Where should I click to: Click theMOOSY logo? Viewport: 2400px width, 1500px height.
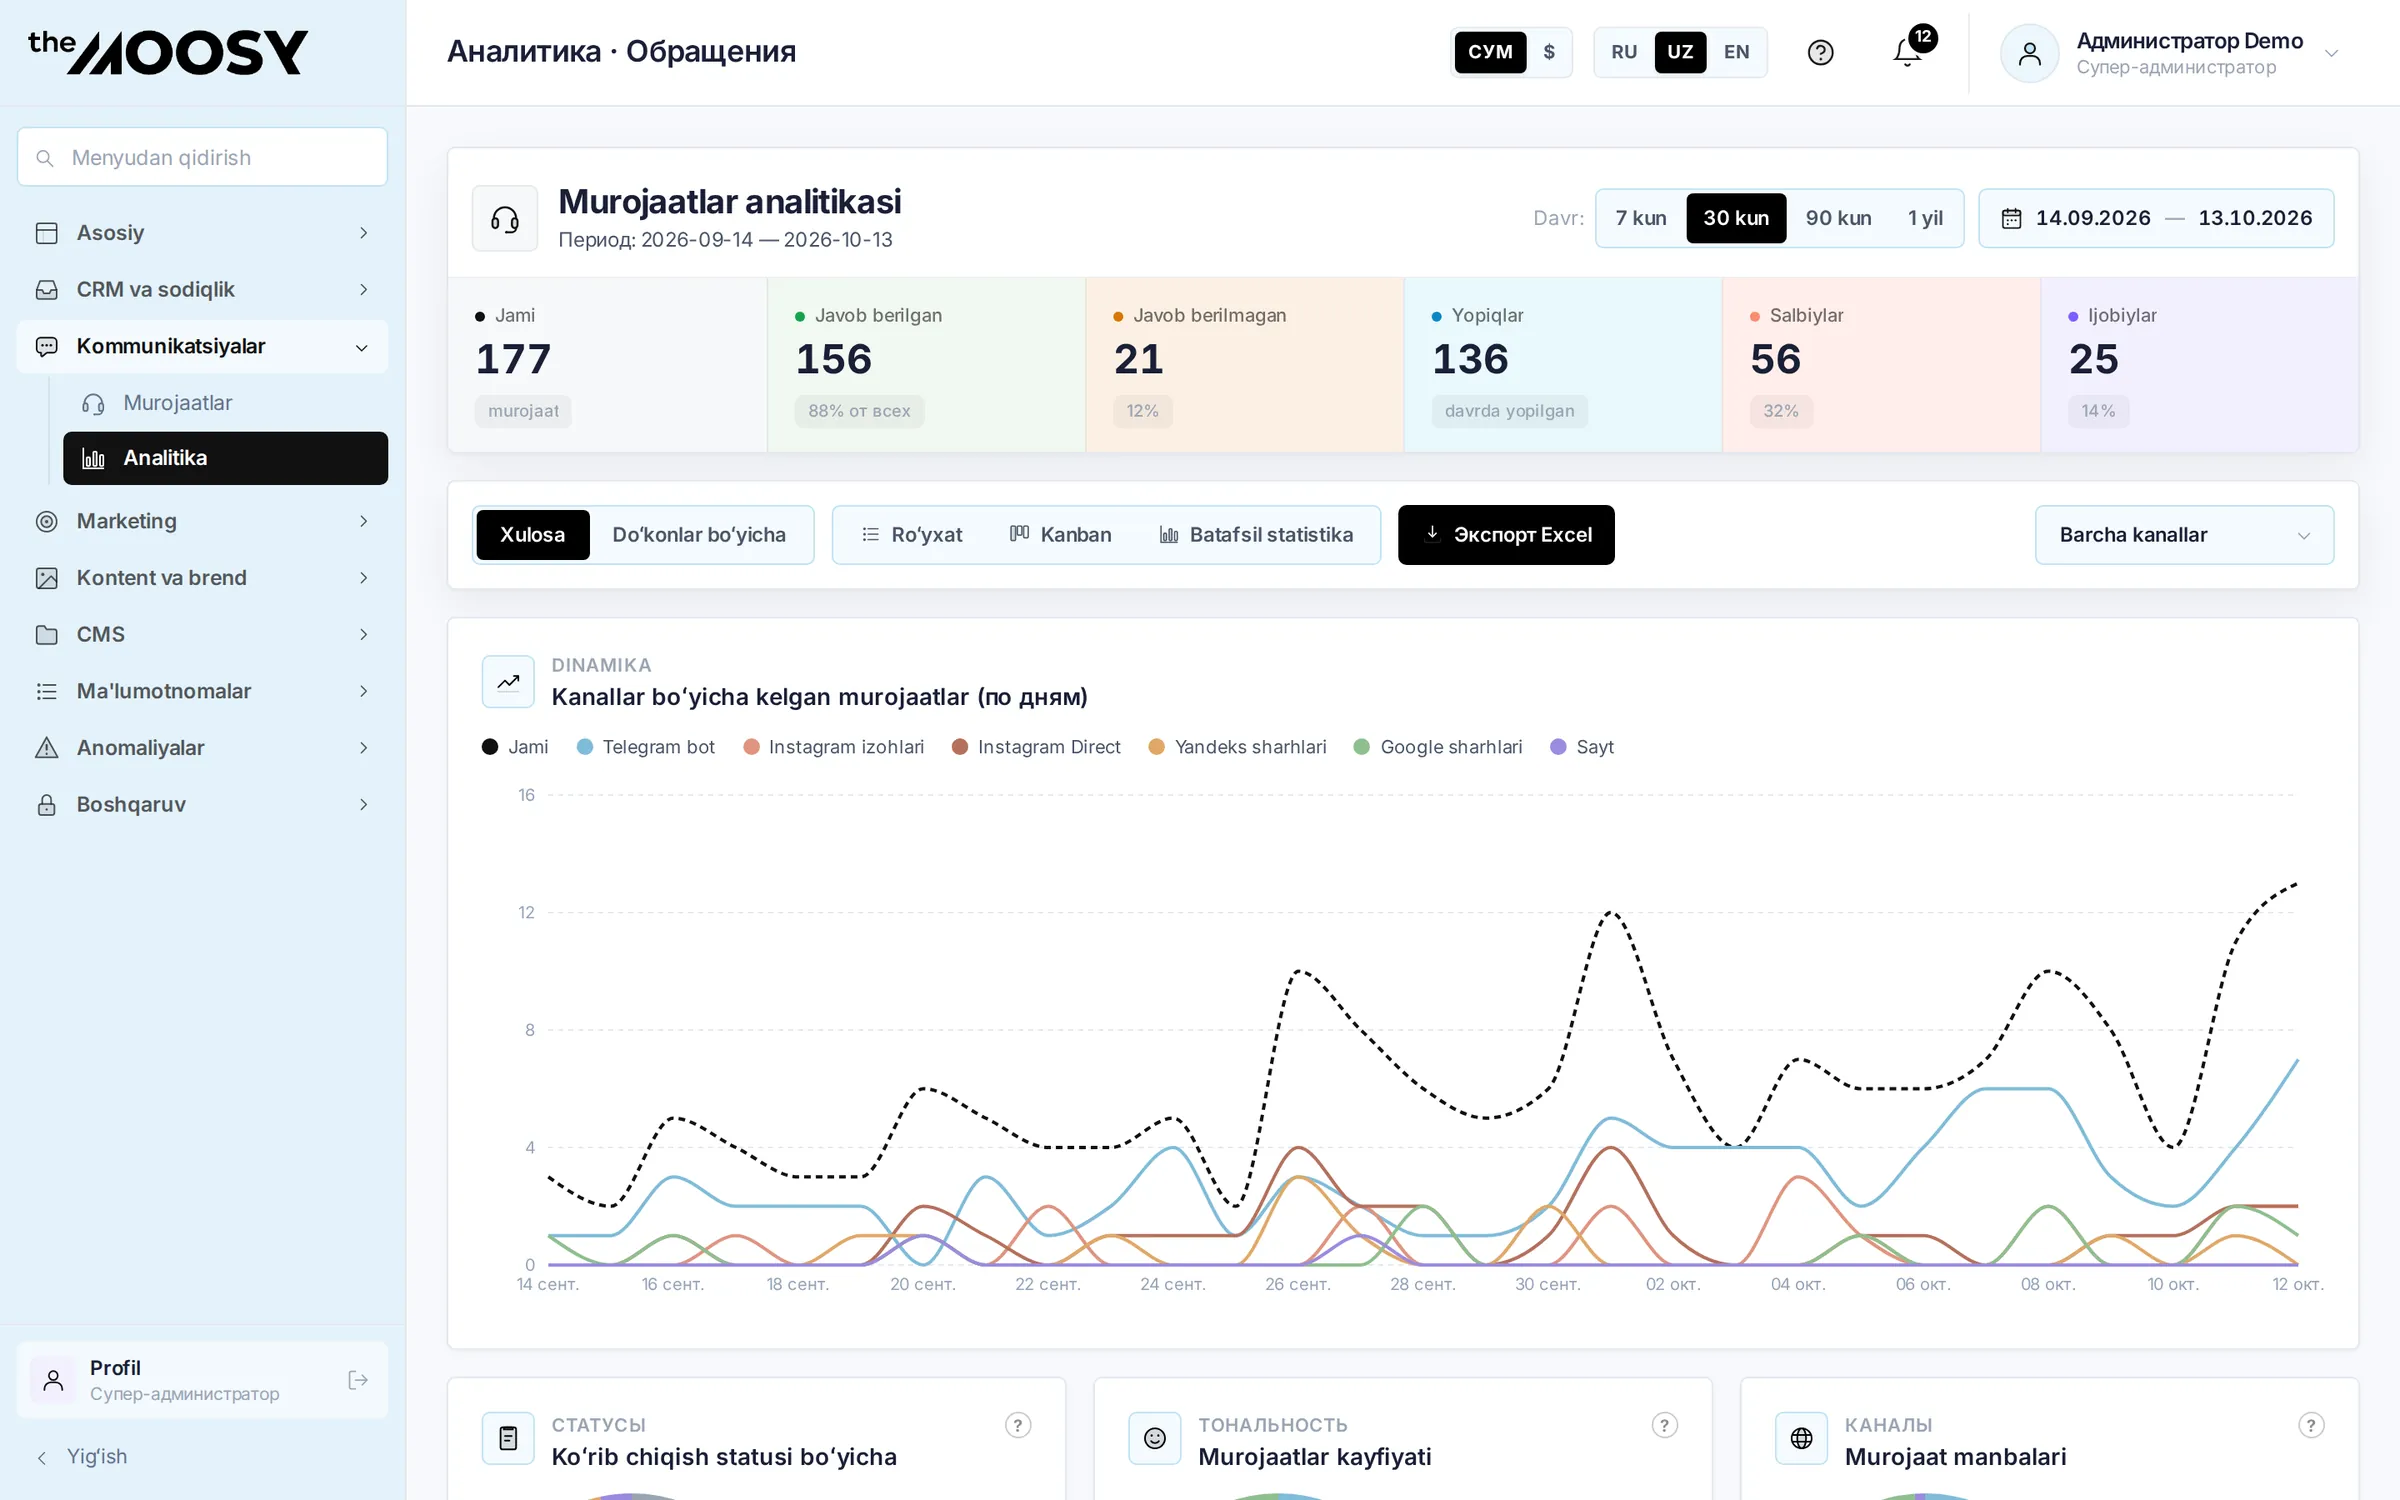pyautogui.click(x=168, y=52)
